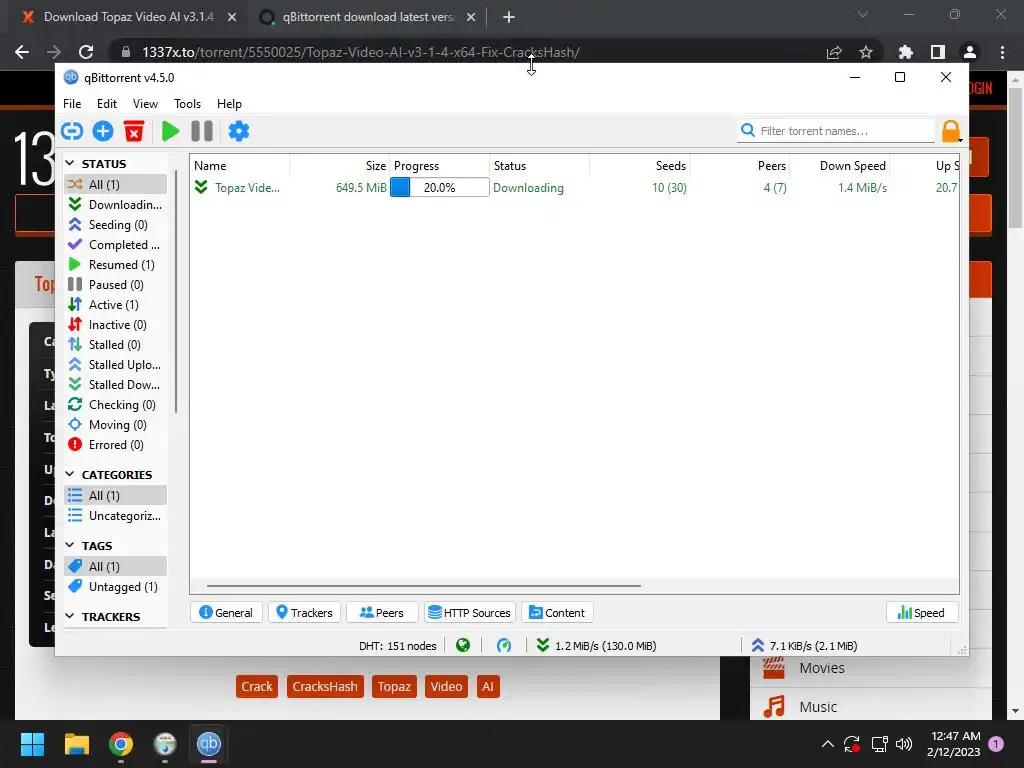
Task: Collapse the TAGS section
Action: [x=70, y=545]
